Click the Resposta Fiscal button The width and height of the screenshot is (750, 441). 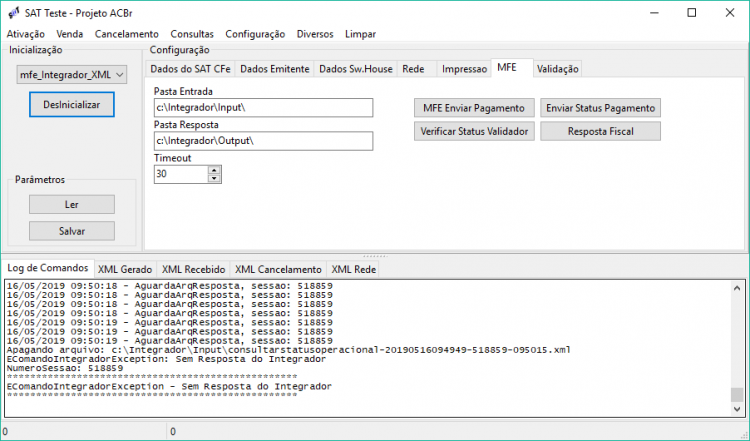tap(601, 132)
